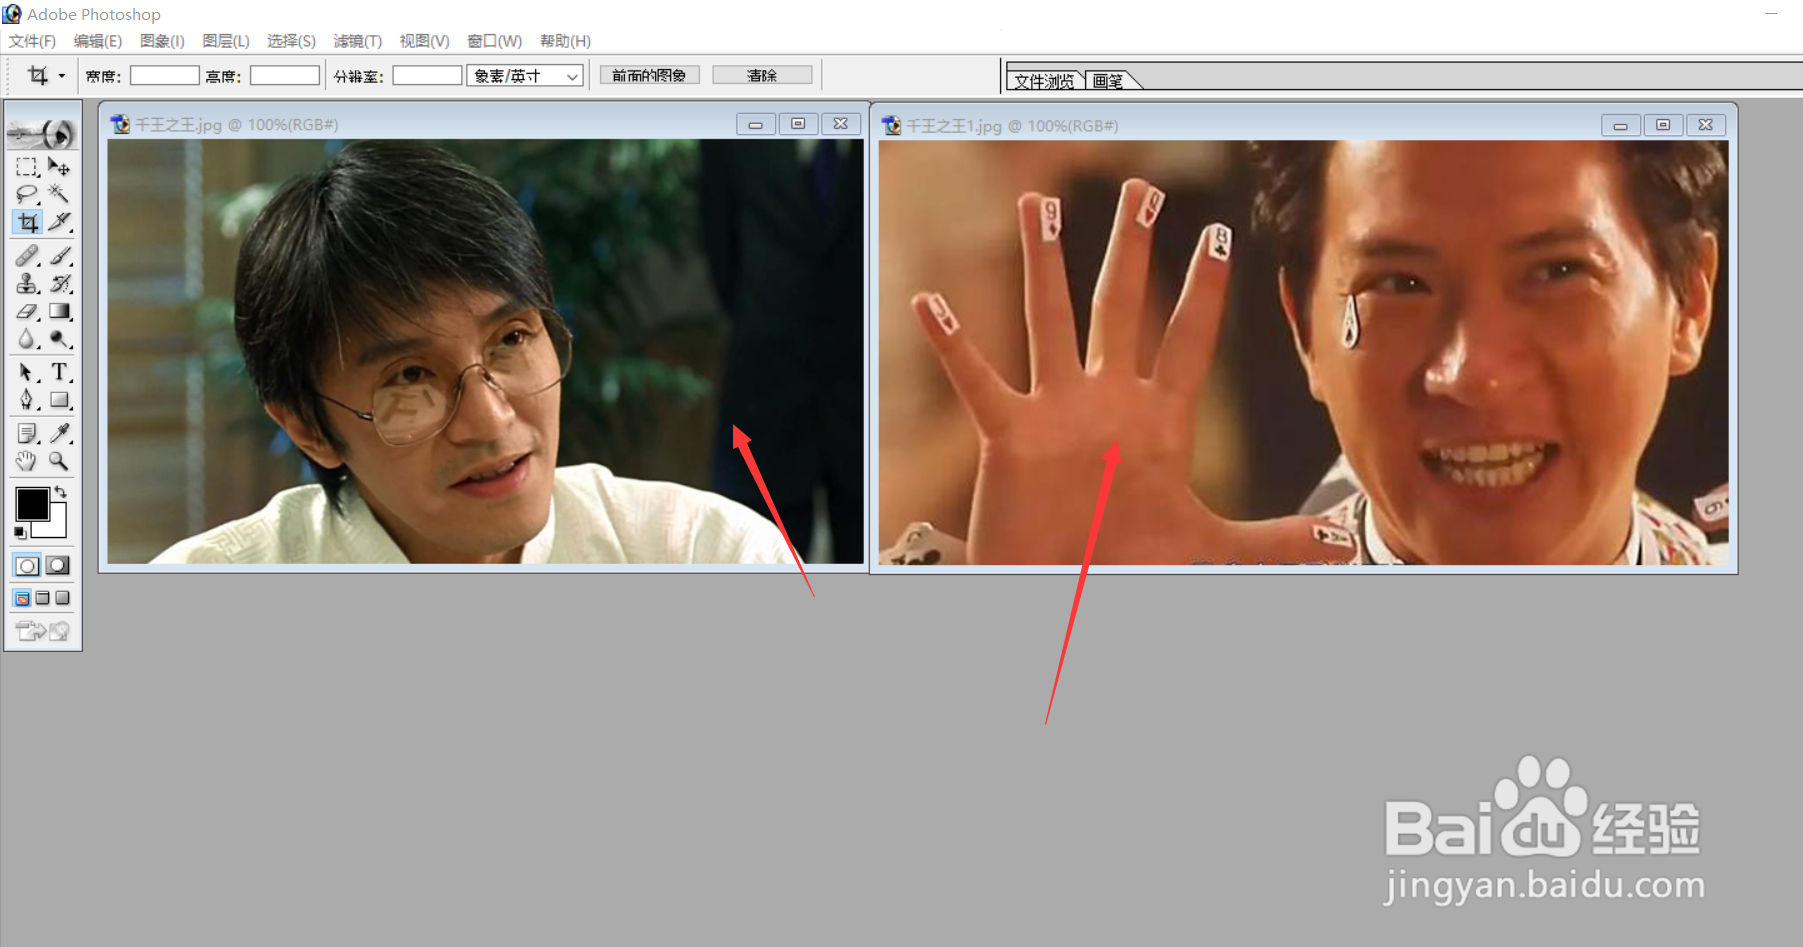The height and width of the screenshot is (947, 1803).
Task: Click the 清除 button
Action: (762, 75)
